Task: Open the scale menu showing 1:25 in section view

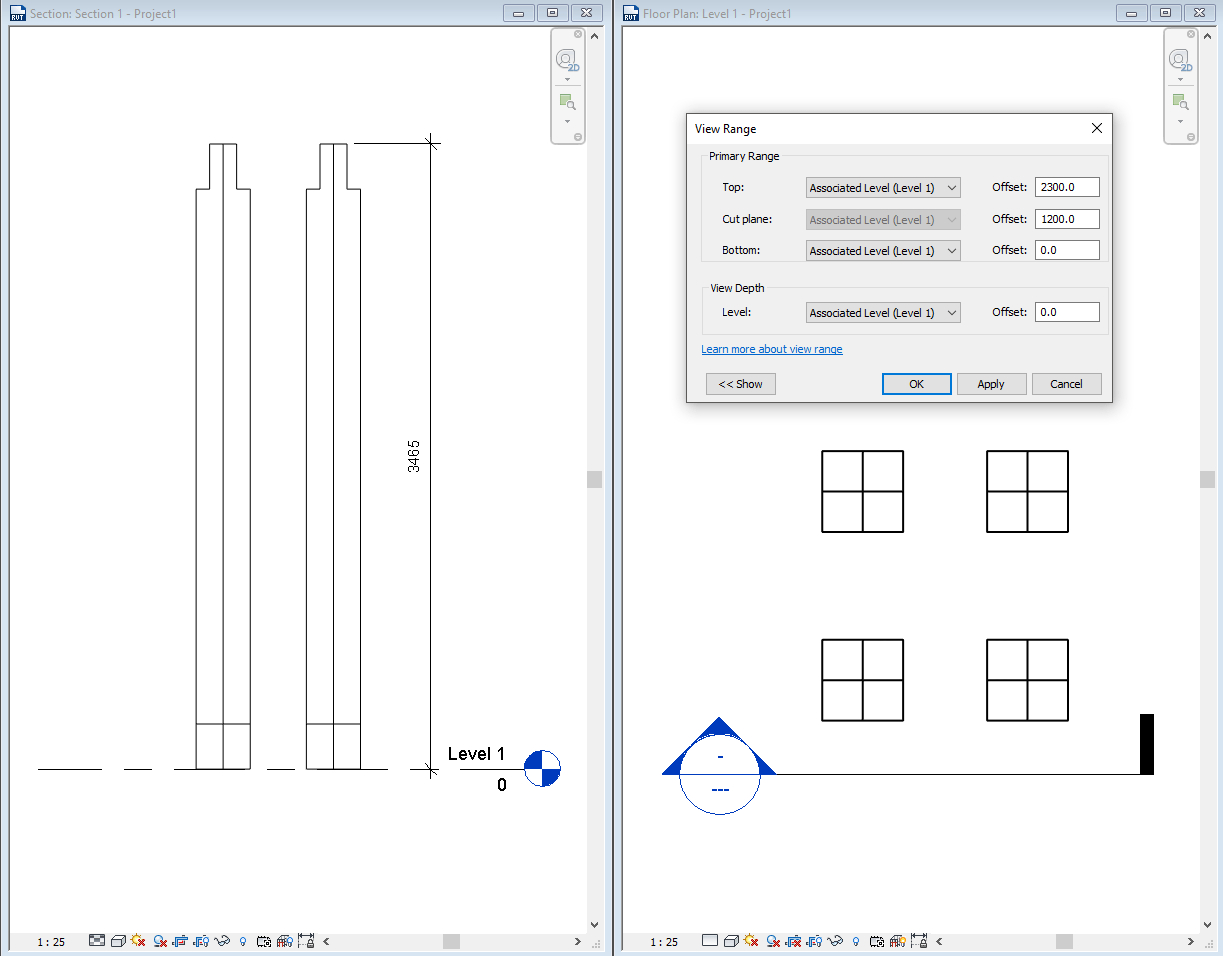Action: pos(50,941)
